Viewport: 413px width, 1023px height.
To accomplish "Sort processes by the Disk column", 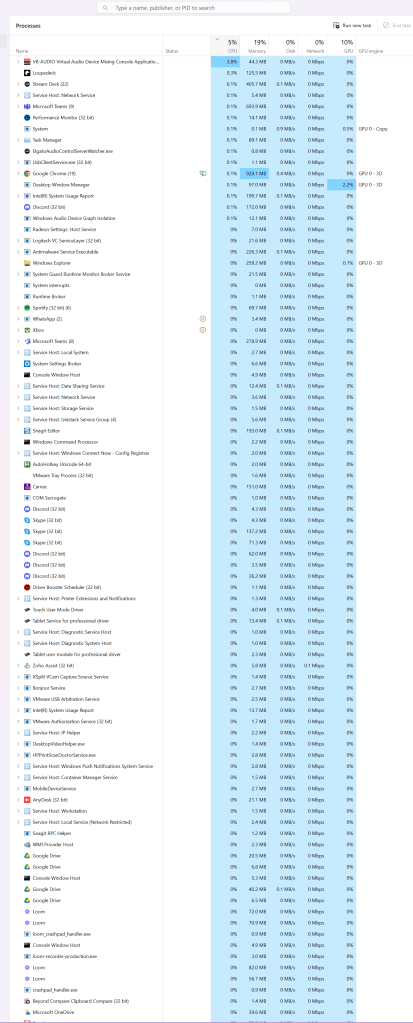I will pos(283,45).
